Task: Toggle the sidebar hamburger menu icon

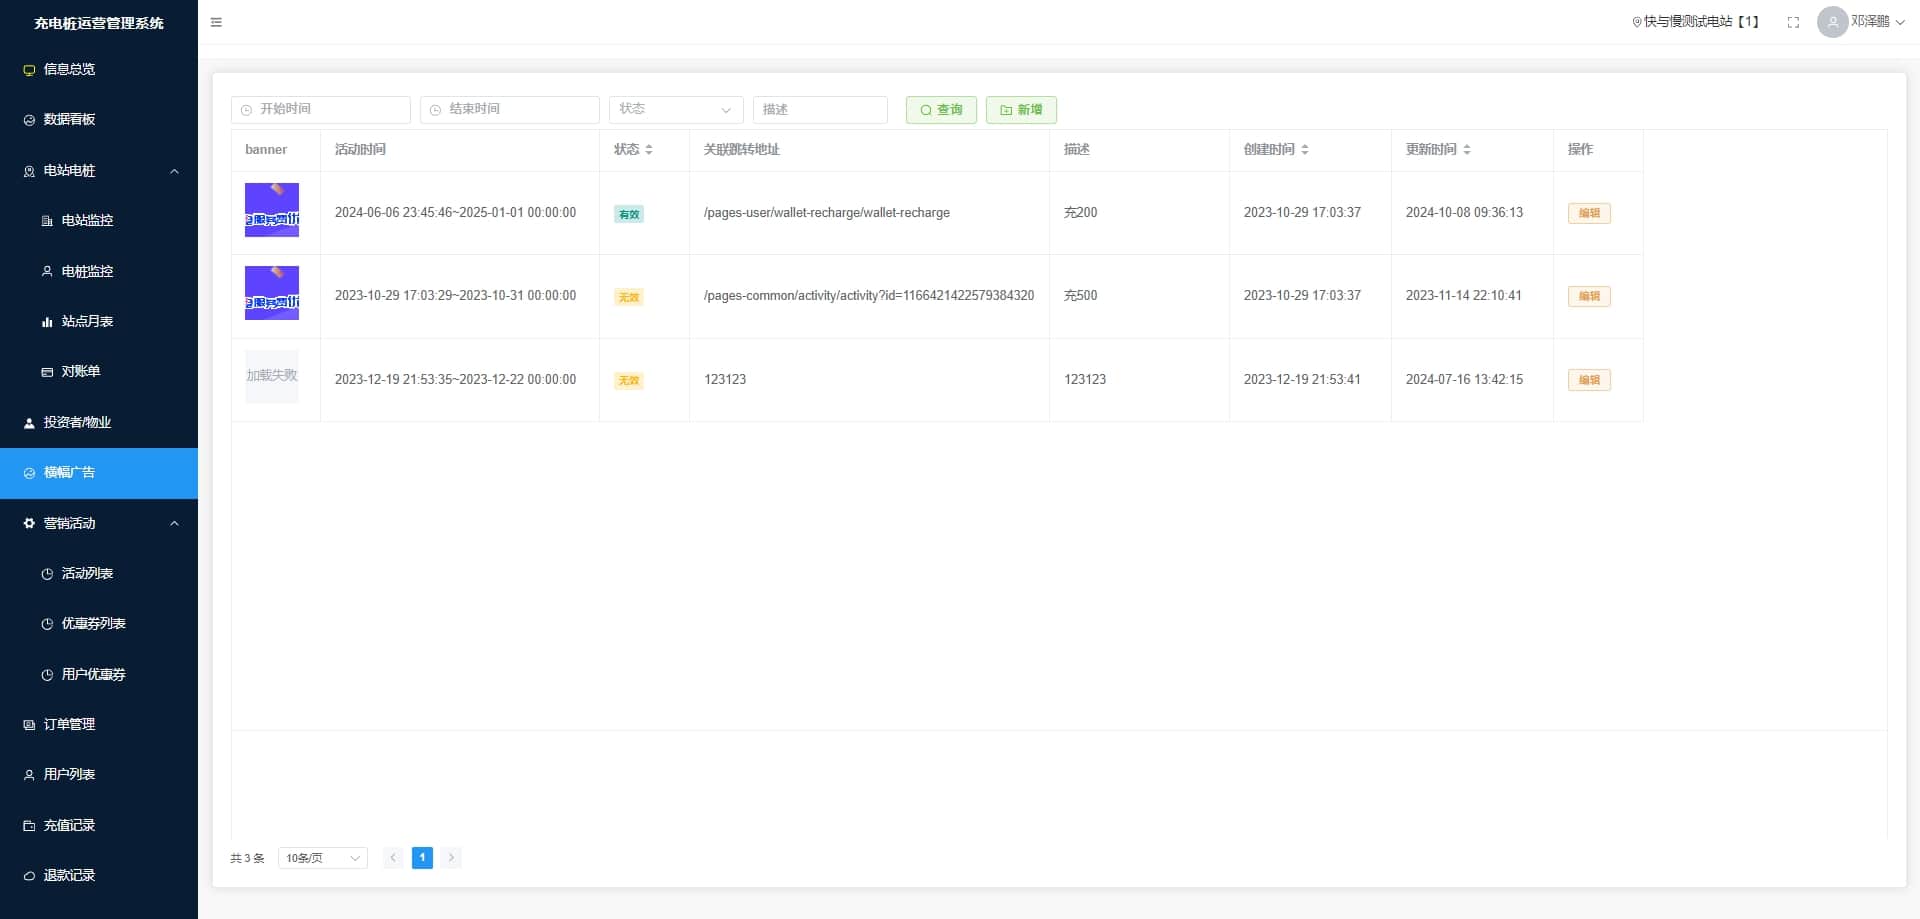Action: [x=216, y=22]
